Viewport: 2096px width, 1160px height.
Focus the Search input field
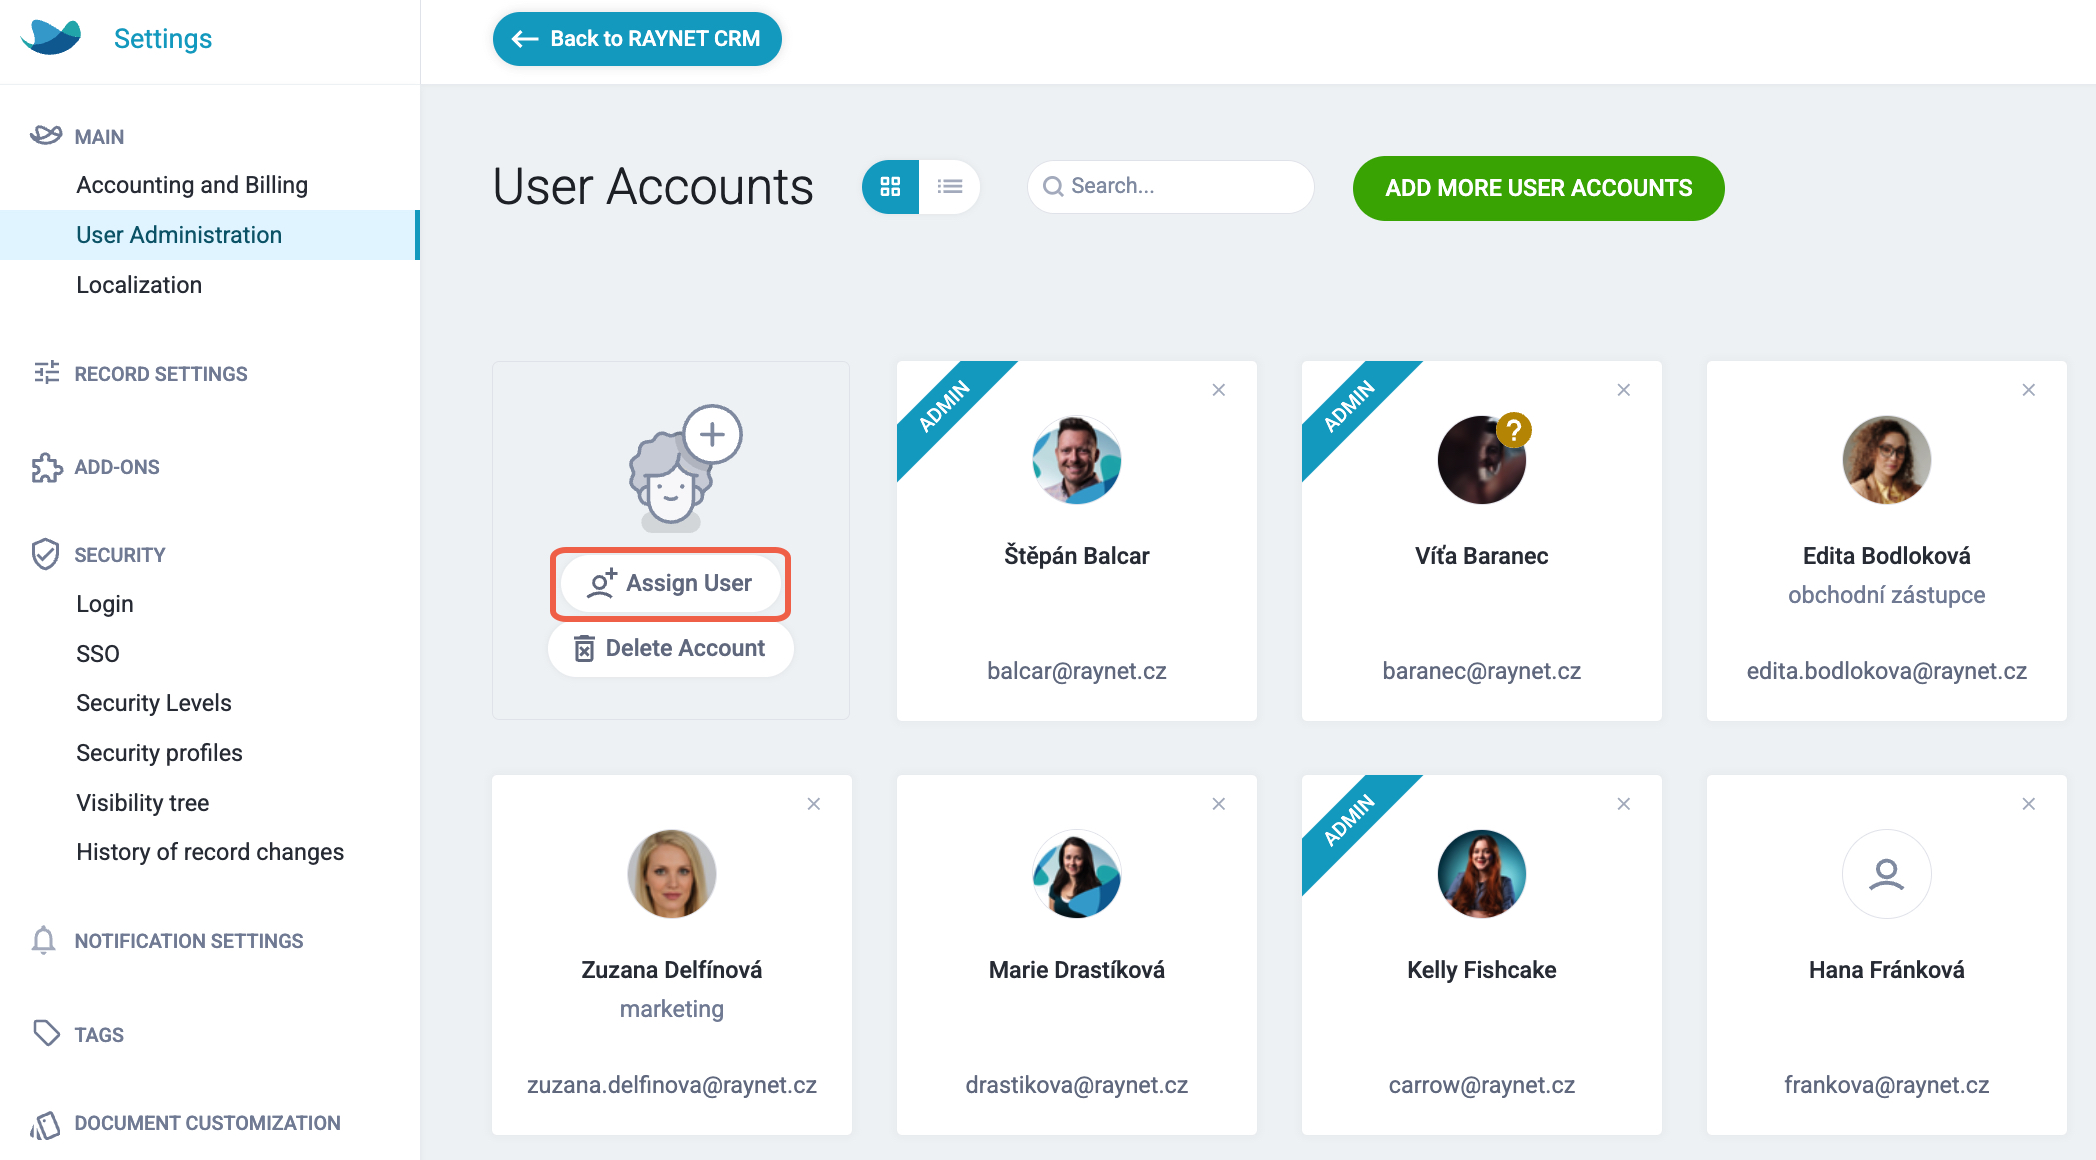tap(1170, 186)
